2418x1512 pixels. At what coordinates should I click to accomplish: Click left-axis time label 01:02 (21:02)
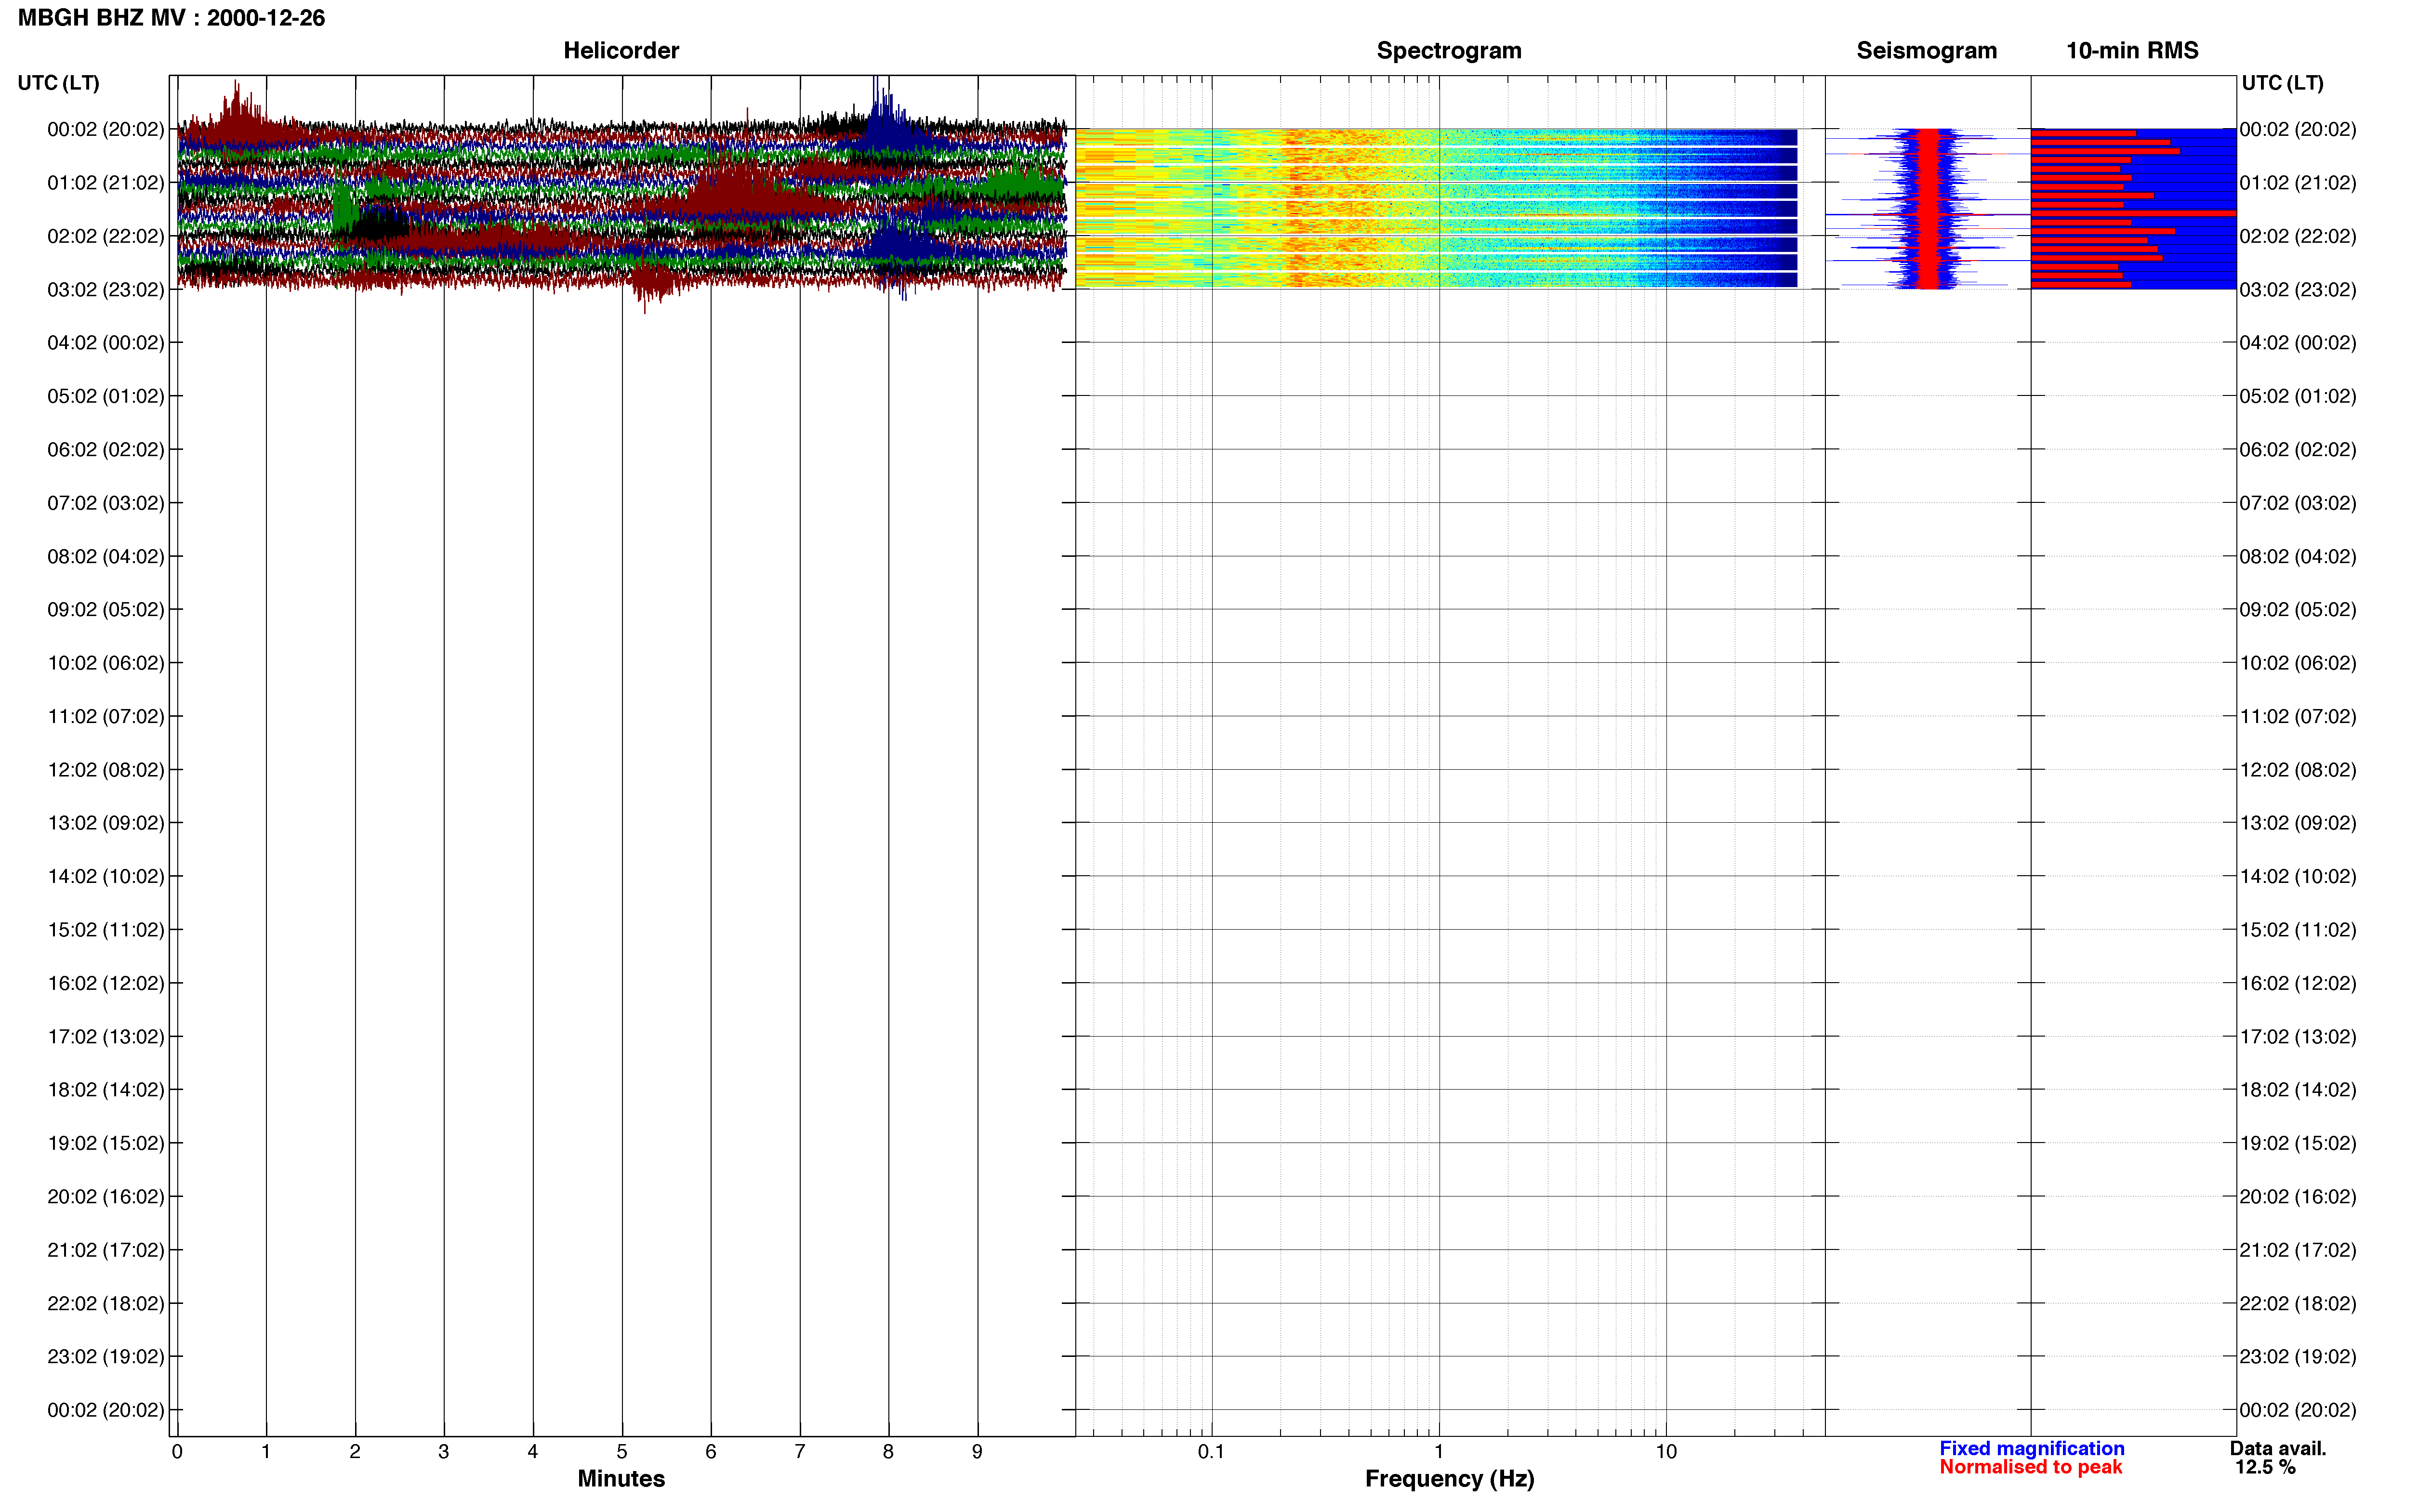click(x=105, y=182)
